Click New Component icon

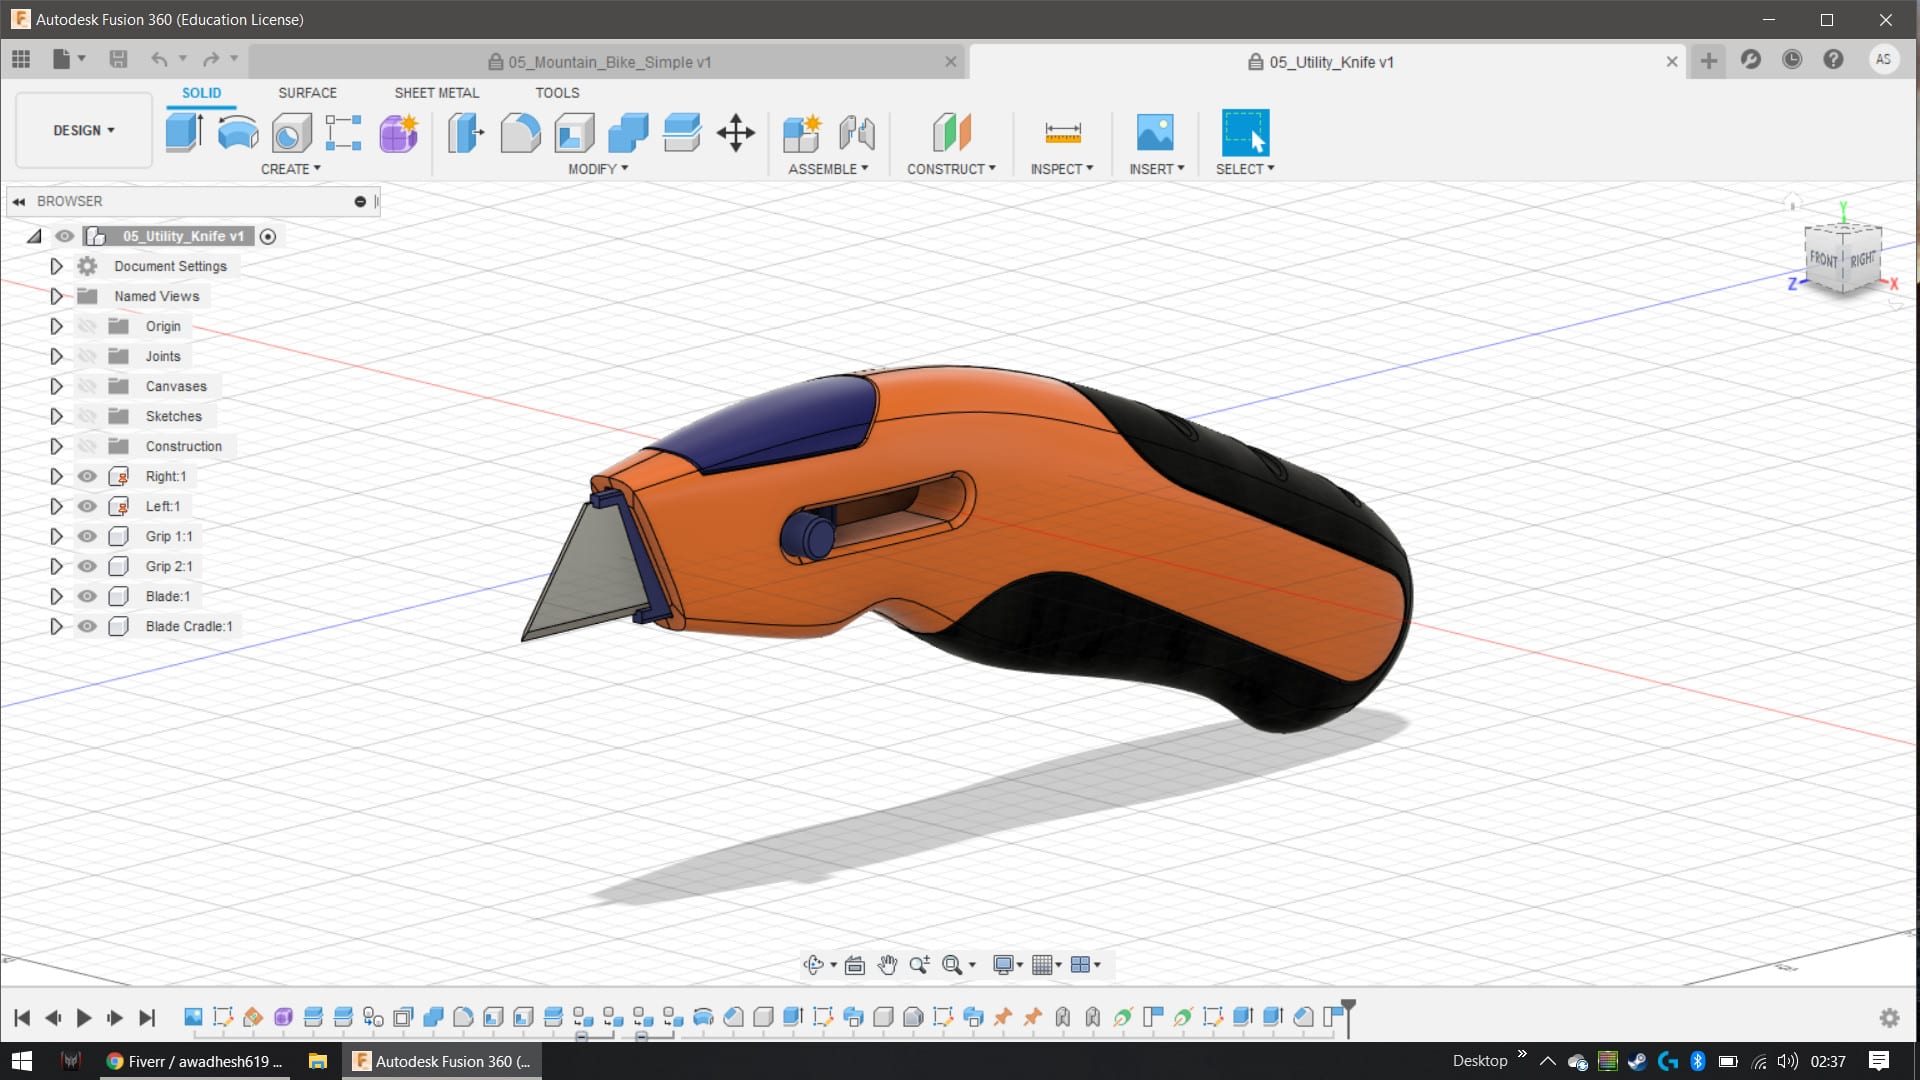click(x=802, y=132)
